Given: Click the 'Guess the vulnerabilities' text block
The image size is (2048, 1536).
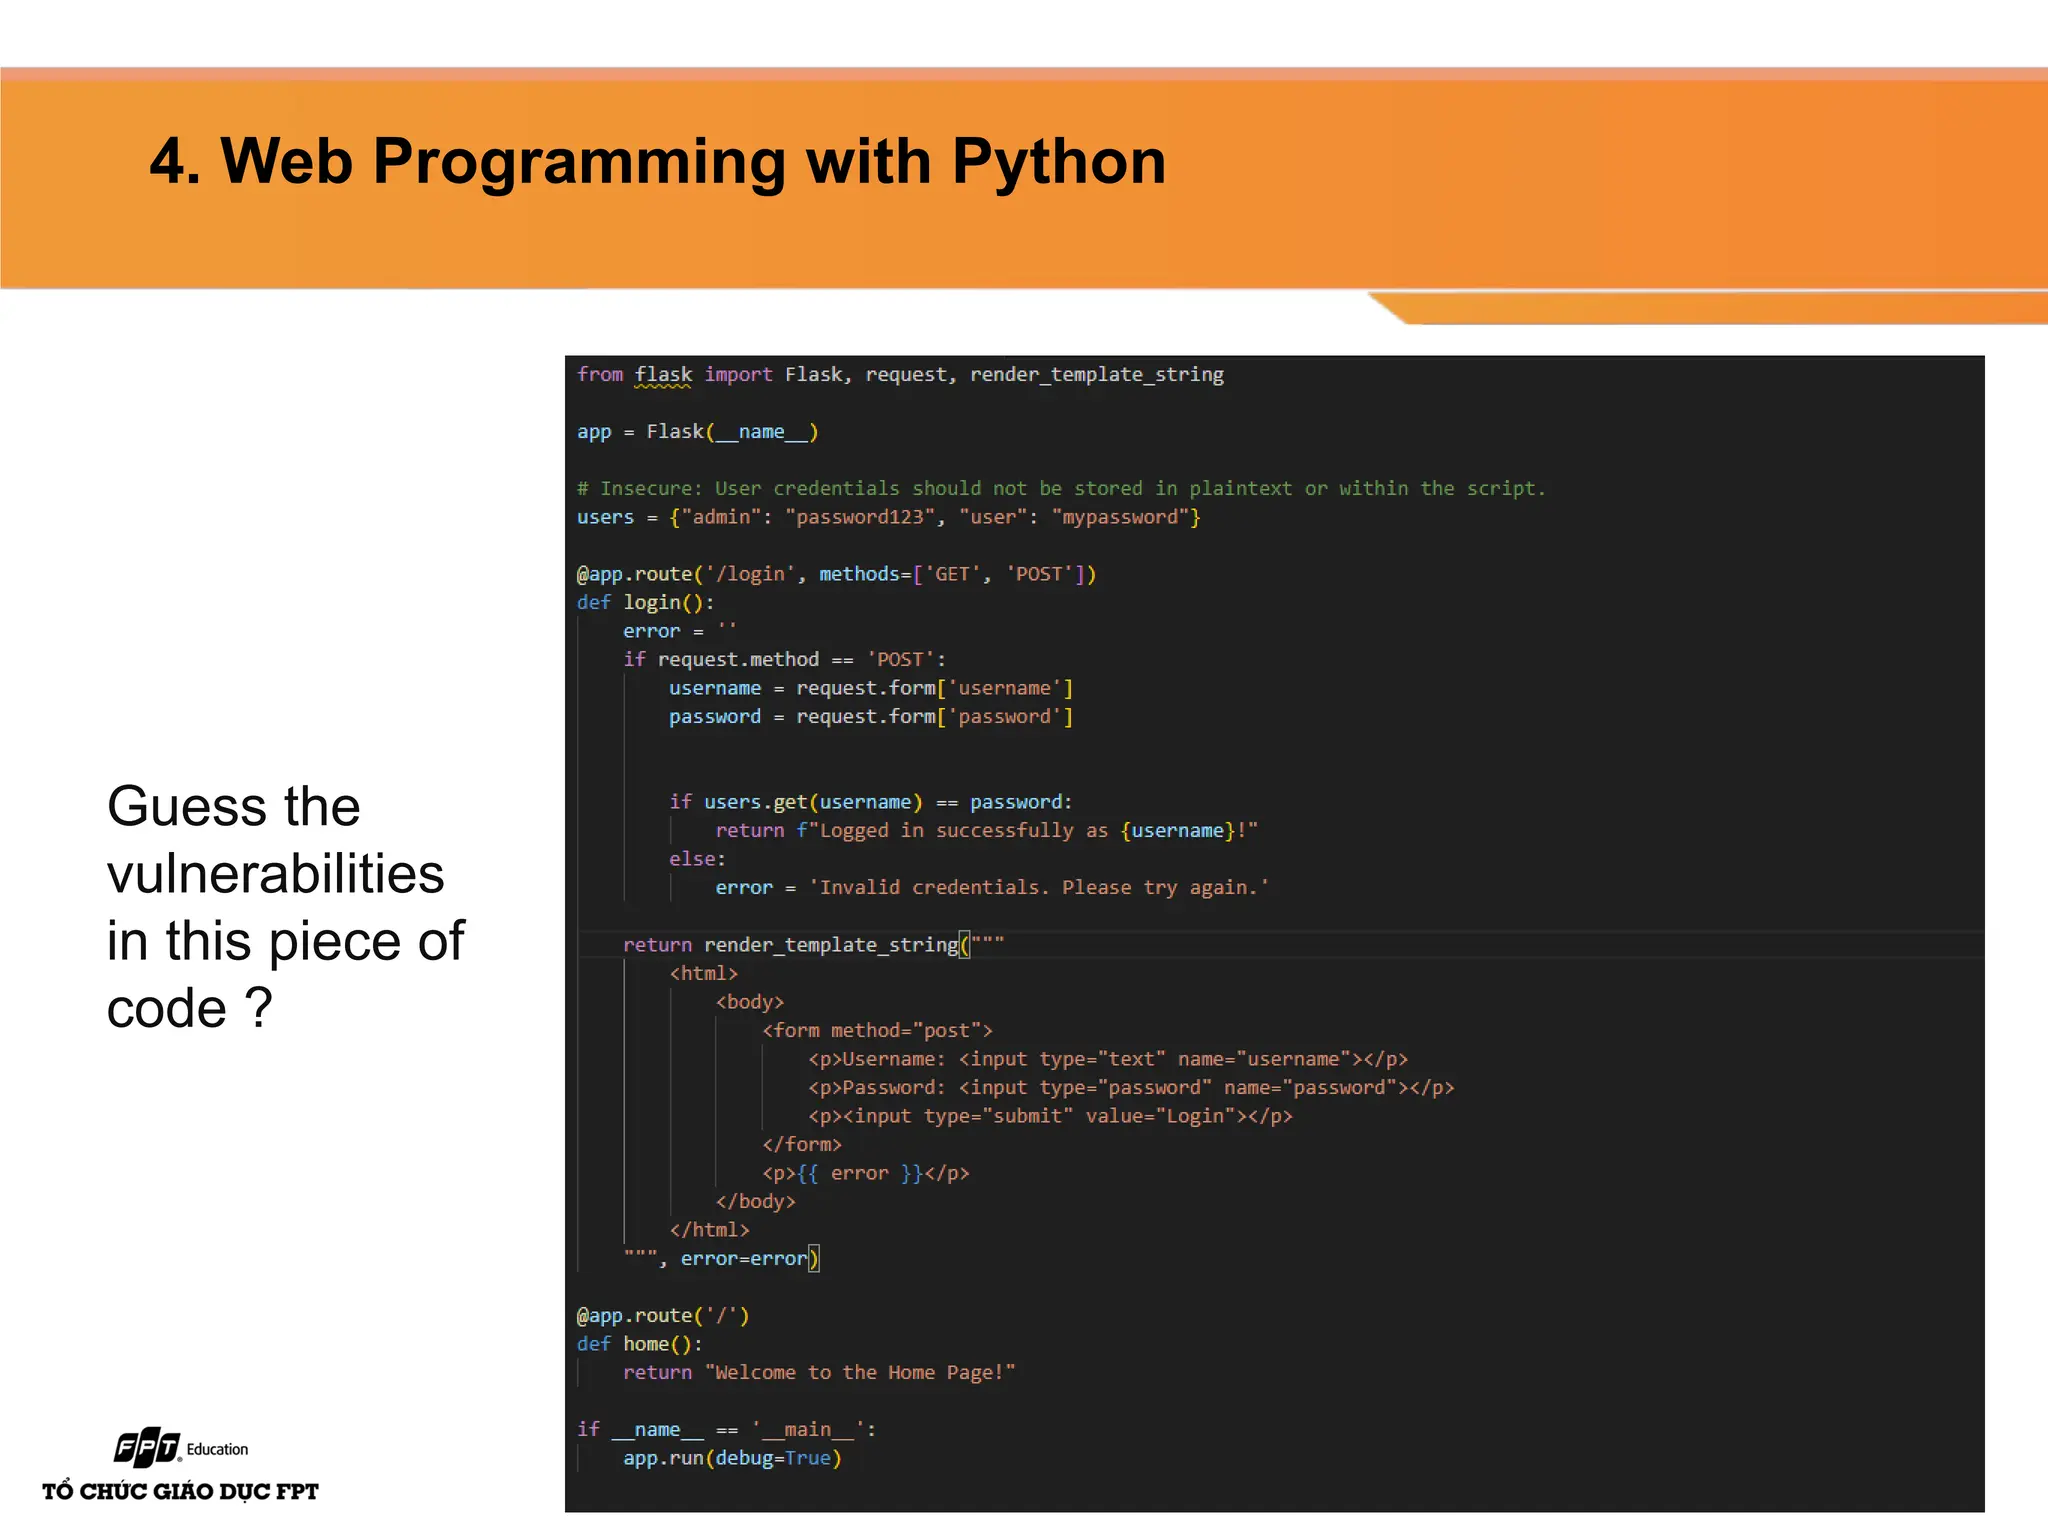Looking at the screenshot, I should [x=285, y=906].
